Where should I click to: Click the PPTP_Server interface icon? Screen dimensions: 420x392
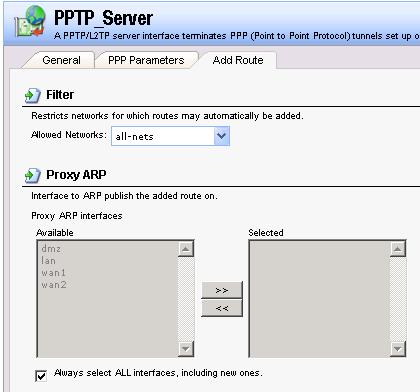click(x=30, y=21)
